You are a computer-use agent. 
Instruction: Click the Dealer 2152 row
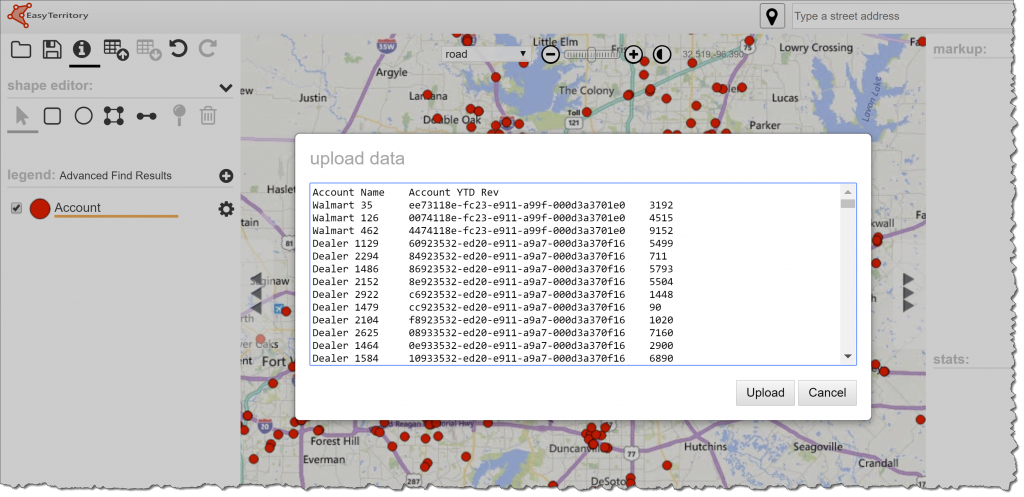(x=492, y=281)
